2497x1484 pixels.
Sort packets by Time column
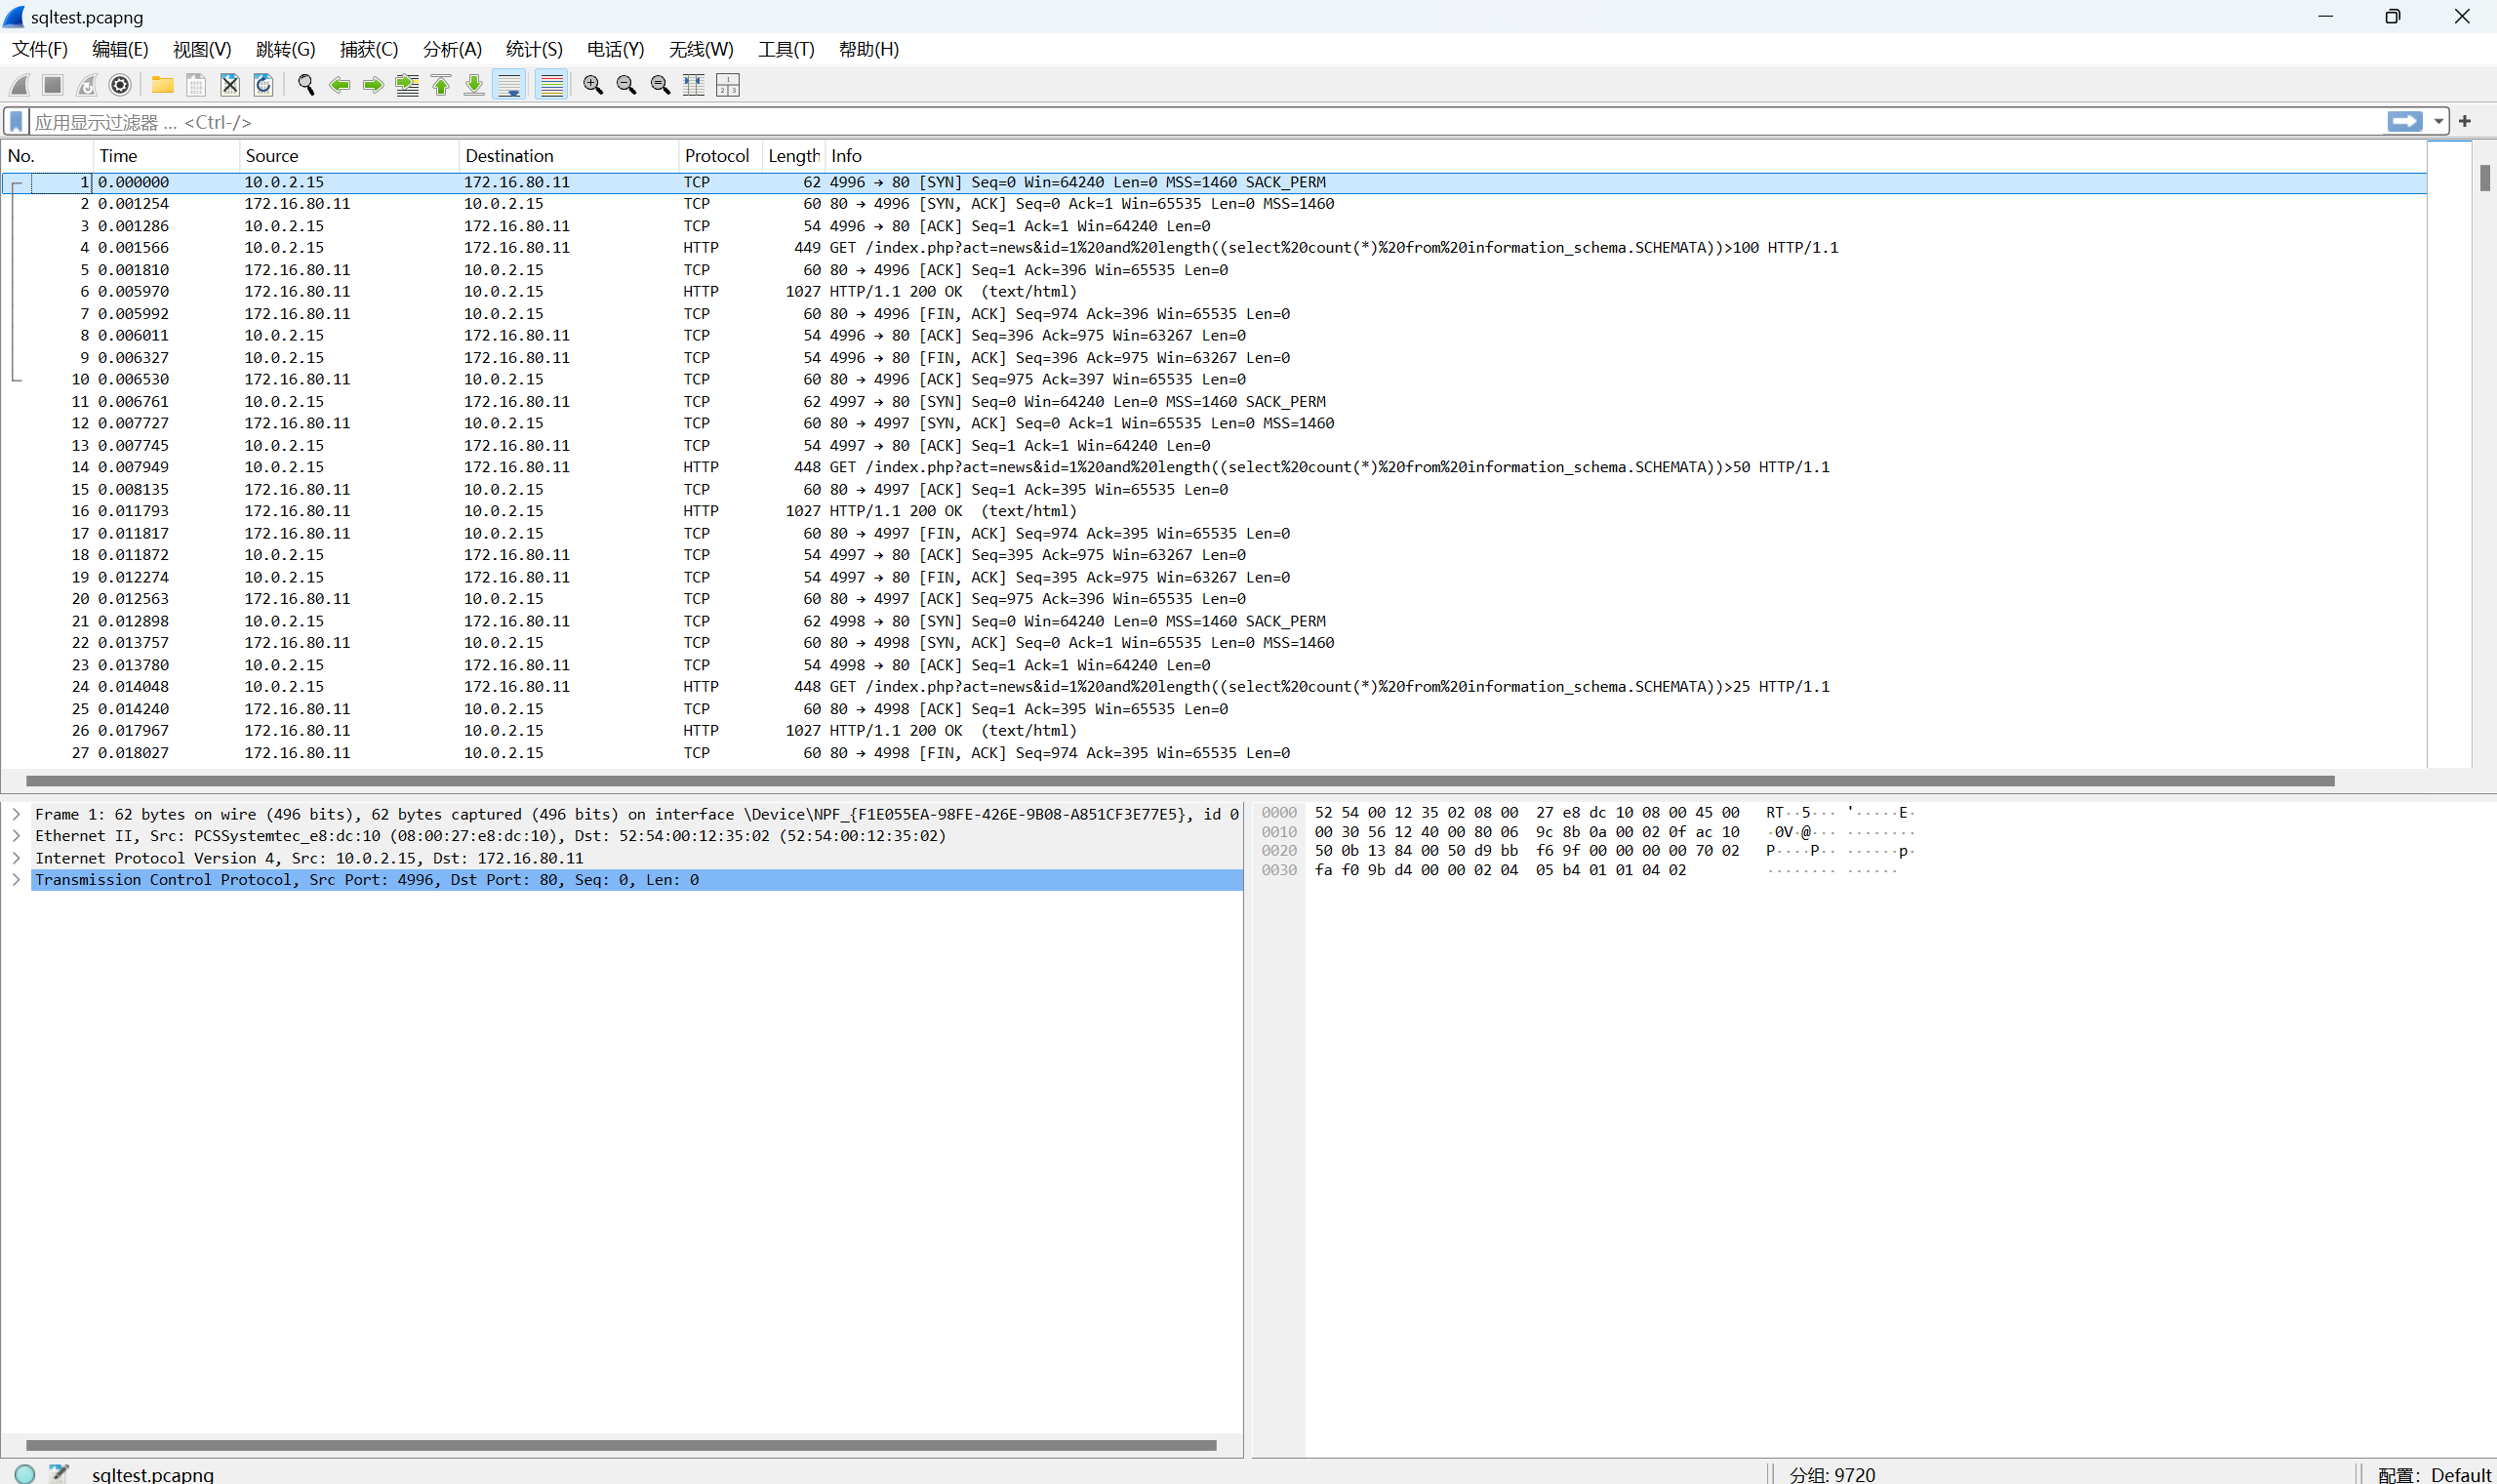(166, 156)
